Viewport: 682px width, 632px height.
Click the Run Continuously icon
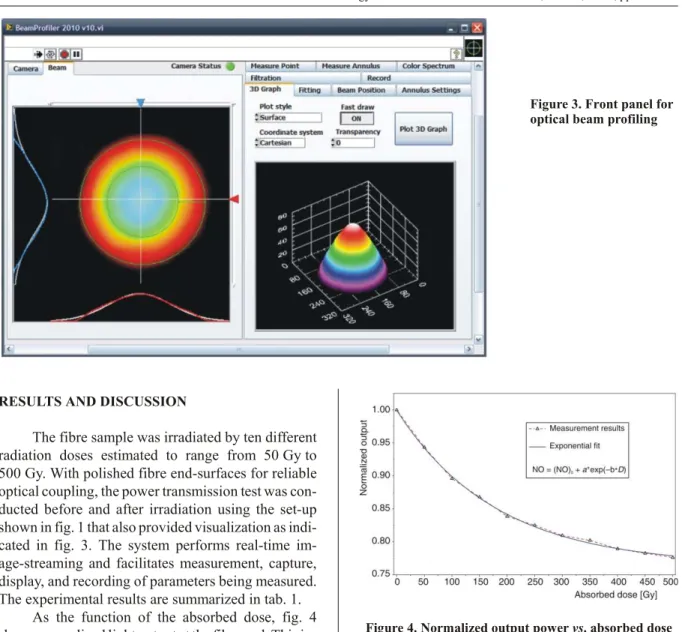(51, 54)
